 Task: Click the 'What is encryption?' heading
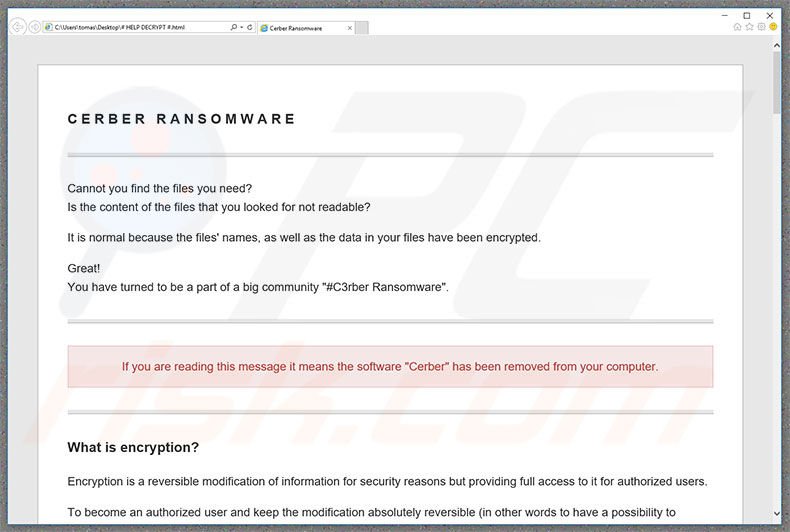pos(133,447)
